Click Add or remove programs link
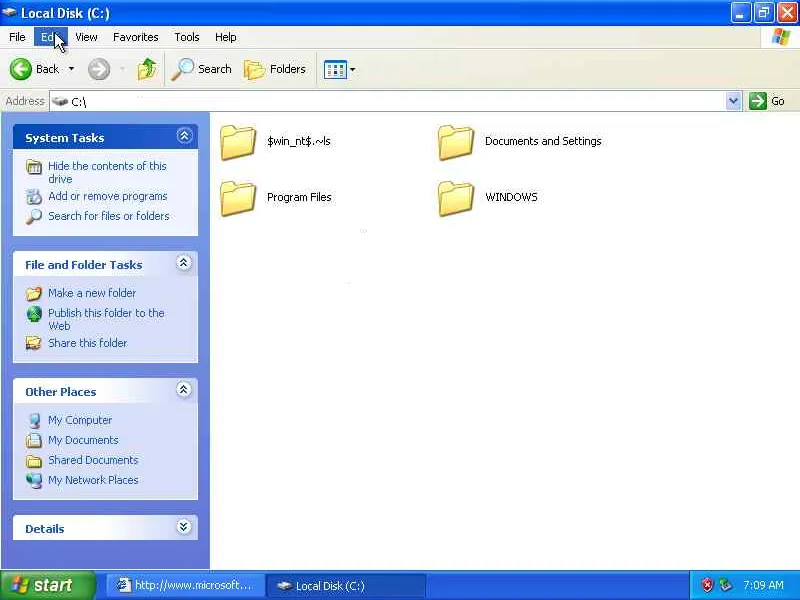The image size is (800, 600). tap(108, 196)
